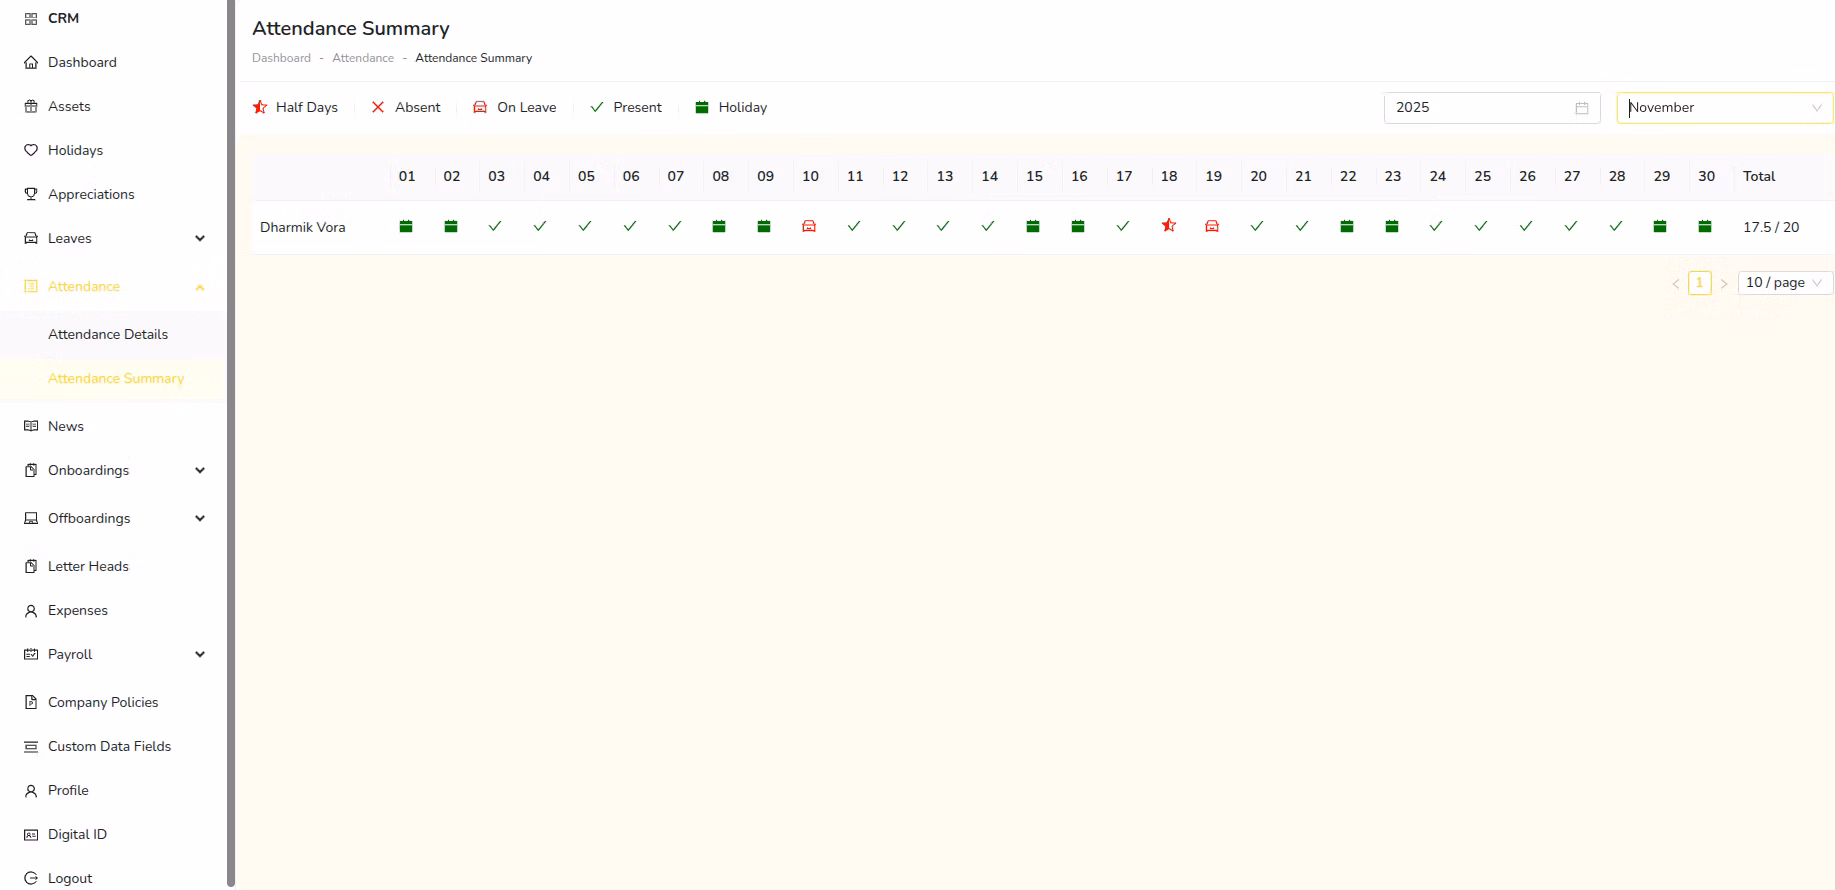Click the present checkmark under day 03
Viewport: 1835px width, 890px height.
pyautogui.click(x=495, y=227)
